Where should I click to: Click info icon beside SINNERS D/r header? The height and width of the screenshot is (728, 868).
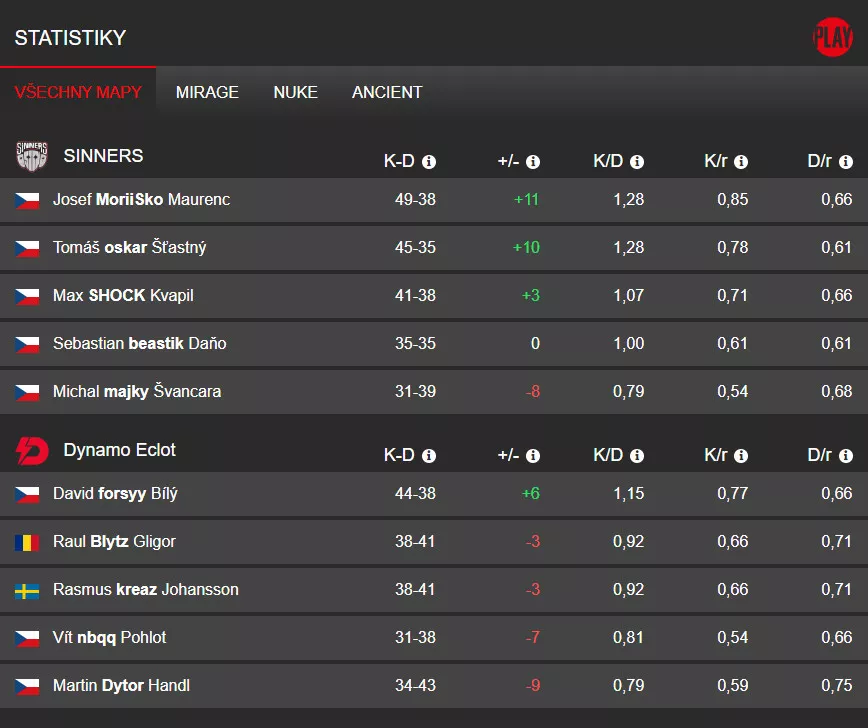845,162
